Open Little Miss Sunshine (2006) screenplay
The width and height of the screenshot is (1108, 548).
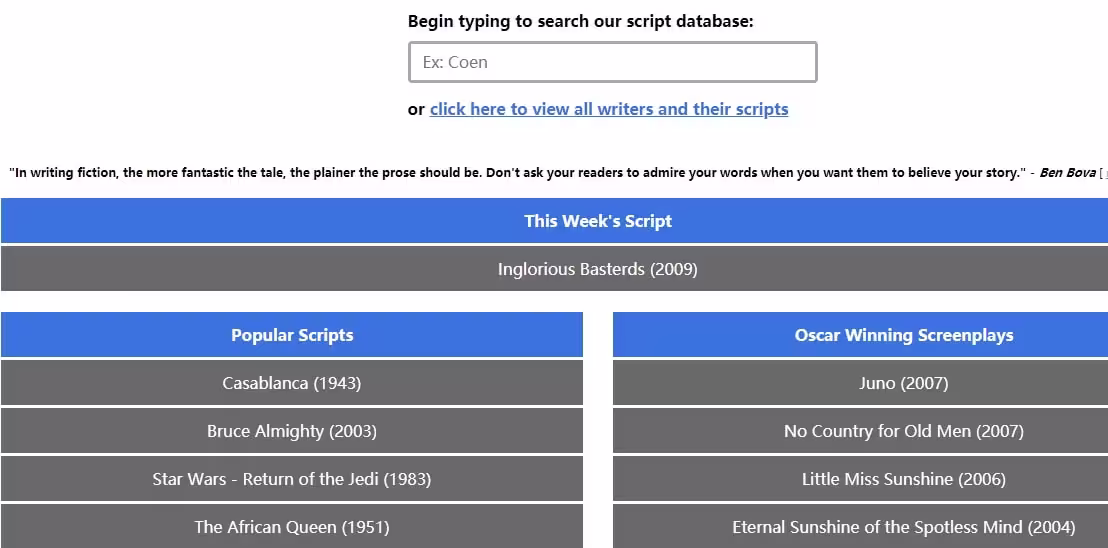point(904,479)
